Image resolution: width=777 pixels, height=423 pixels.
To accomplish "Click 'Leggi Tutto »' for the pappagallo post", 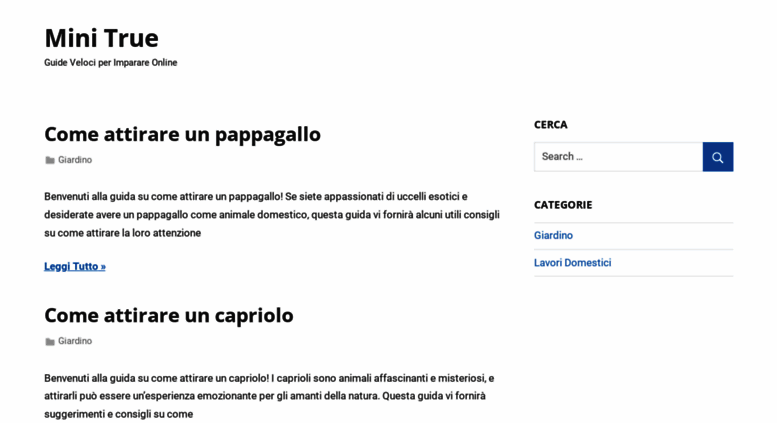I will tap(75, 266).
